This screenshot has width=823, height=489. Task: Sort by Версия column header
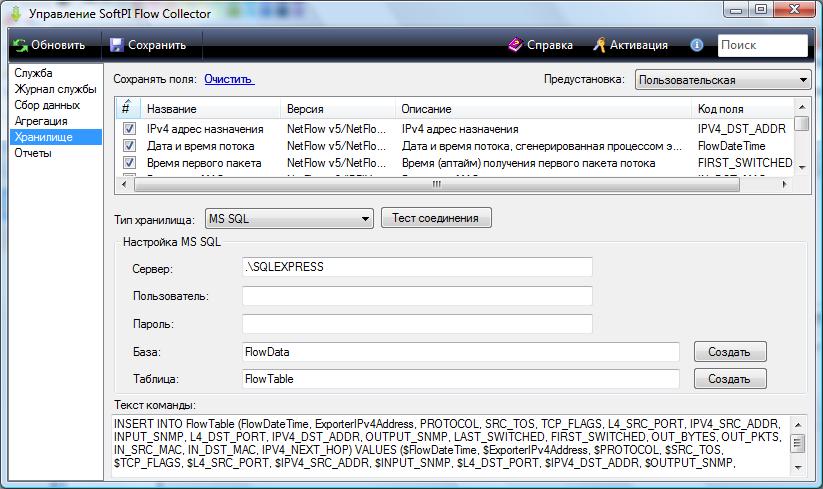click(337, 109)
